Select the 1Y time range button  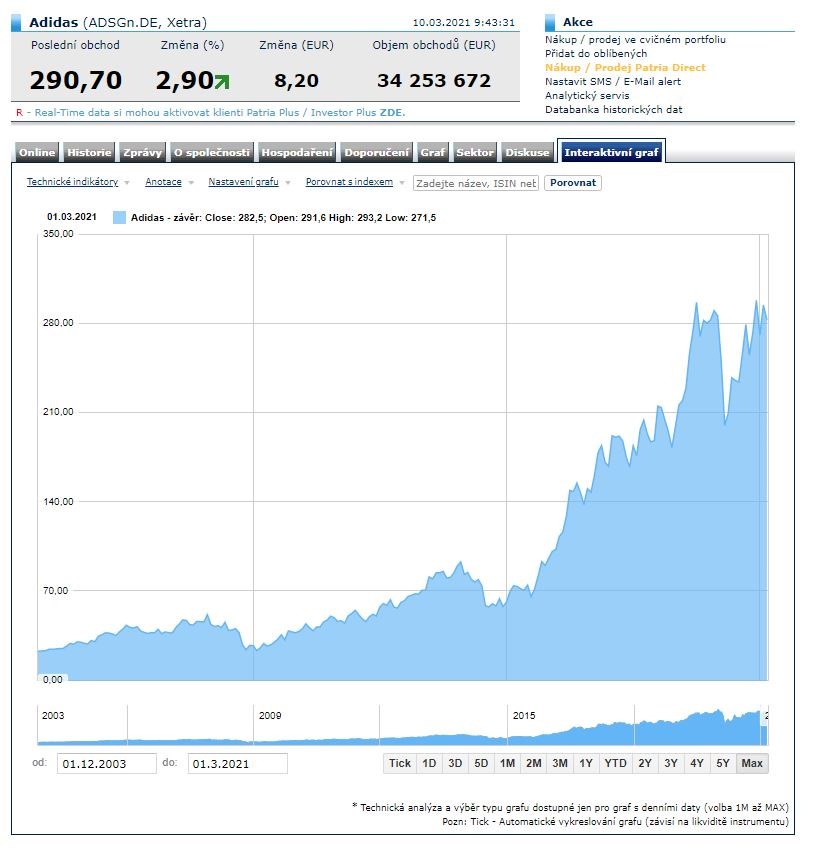586,763
